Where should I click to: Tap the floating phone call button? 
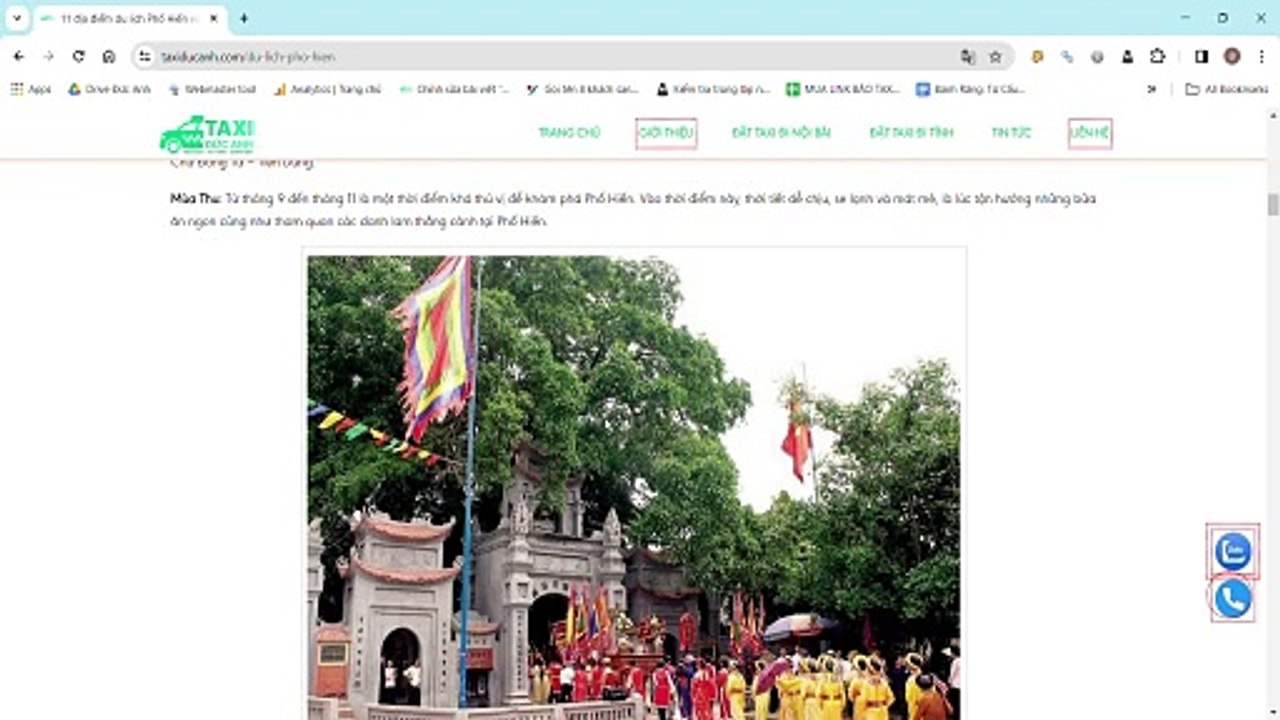pos(1232,598)
